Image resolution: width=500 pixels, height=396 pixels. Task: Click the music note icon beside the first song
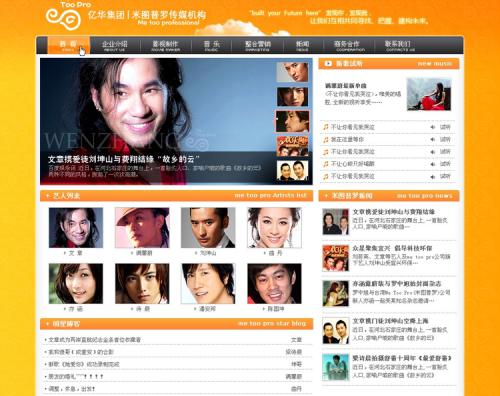click(x=326, y=127)
